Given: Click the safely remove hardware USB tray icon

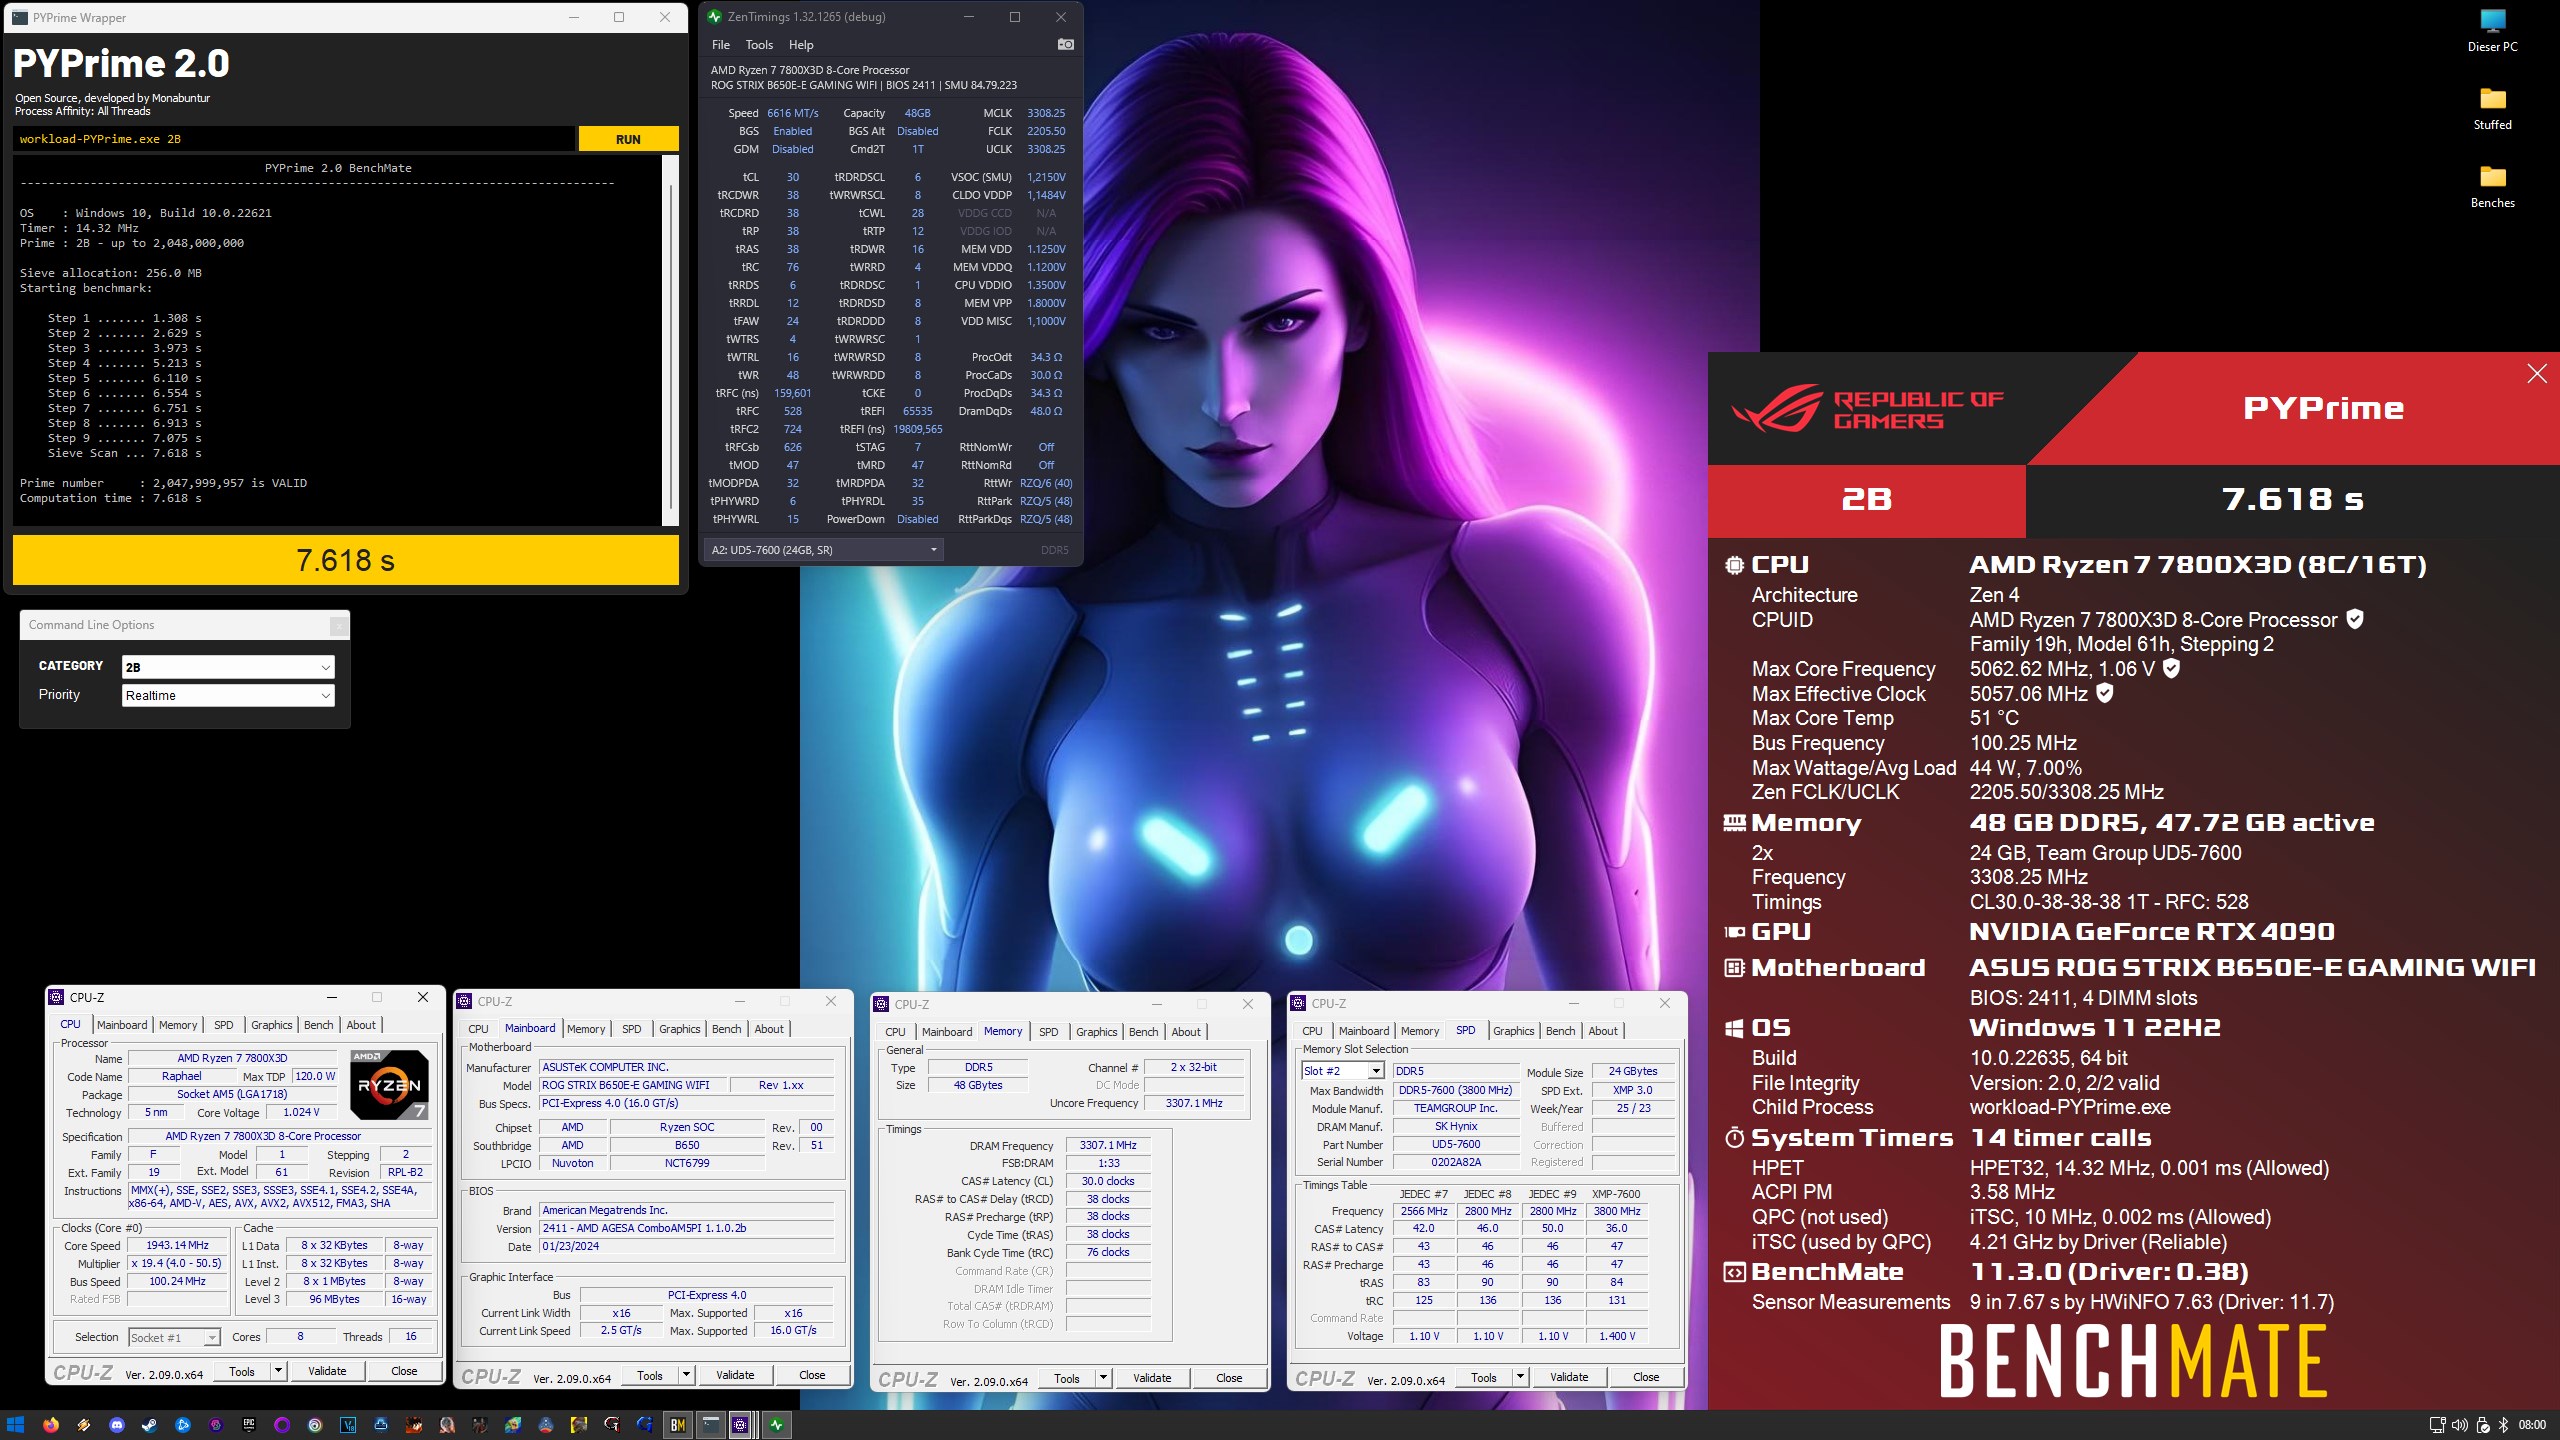Looking at the screenshot, I should pyautogui.click(x=2483, y=1425).
